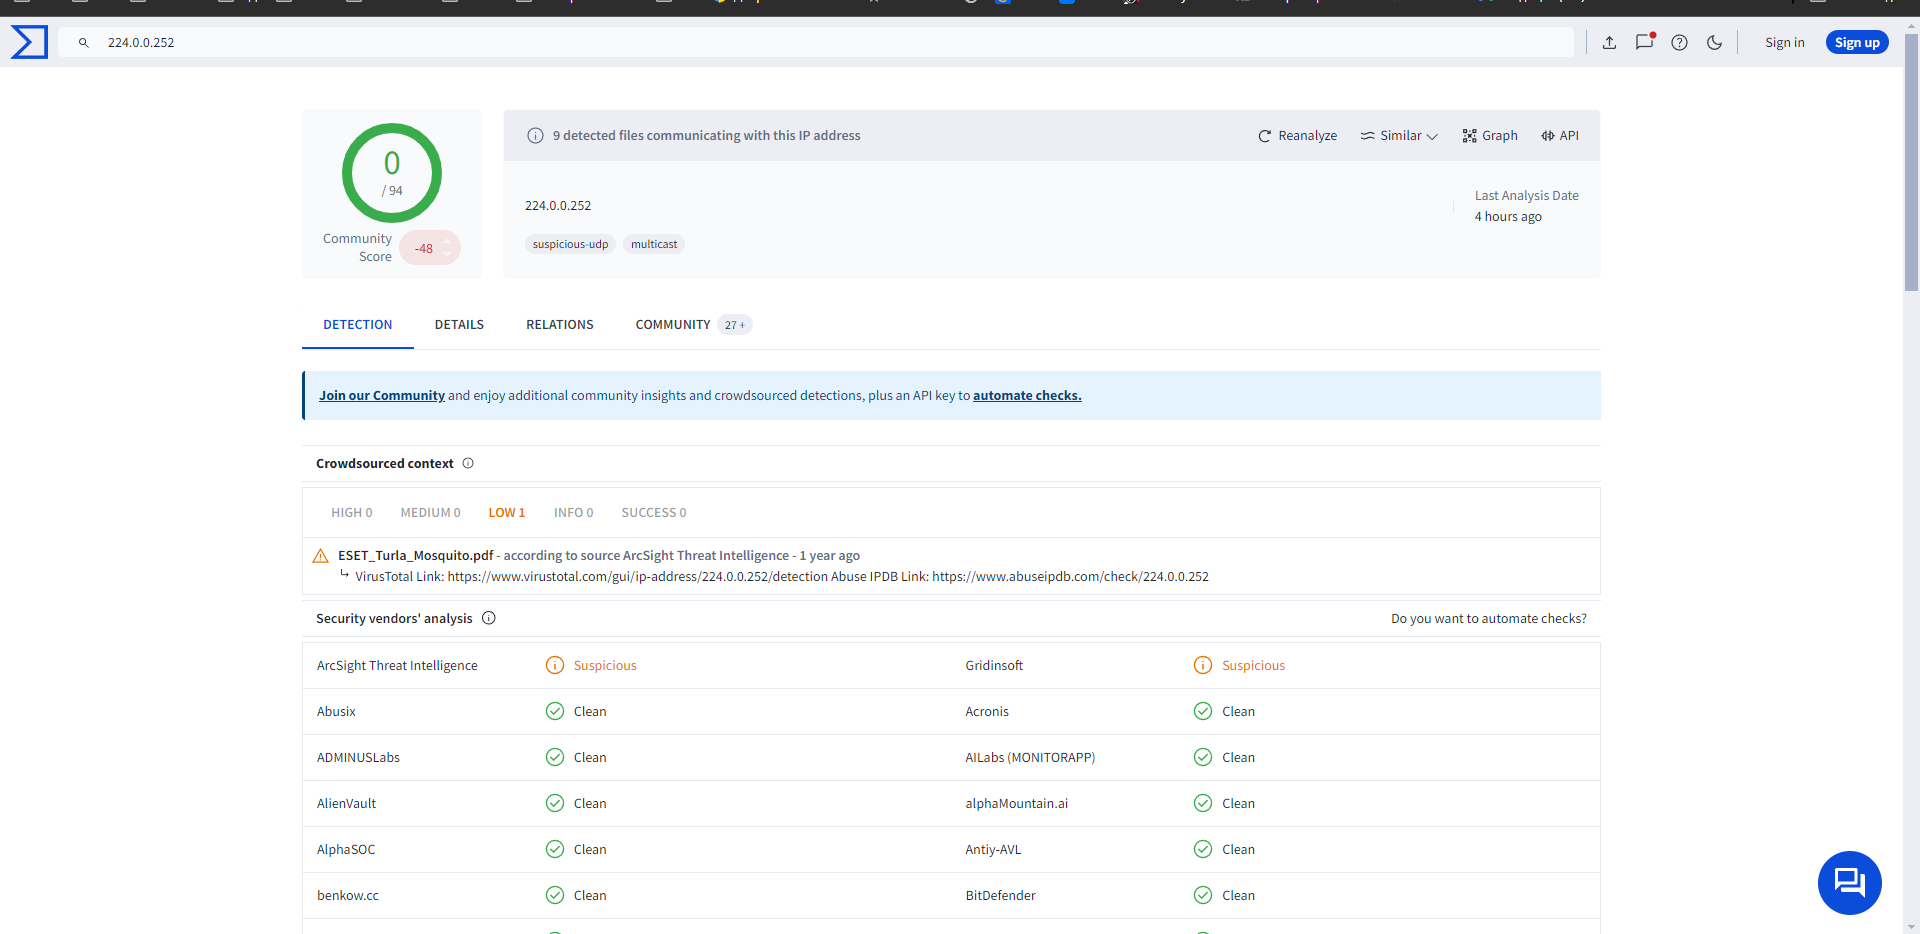
Task: Switch to the COMMUNITY tab
Action: [x=692, y=325]
